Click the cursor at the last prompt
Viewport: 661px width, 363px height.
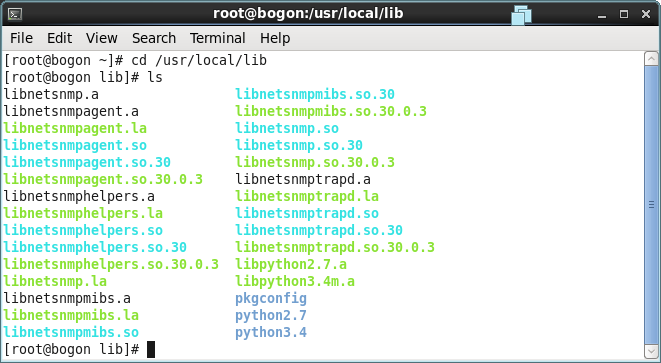[151, 350]
